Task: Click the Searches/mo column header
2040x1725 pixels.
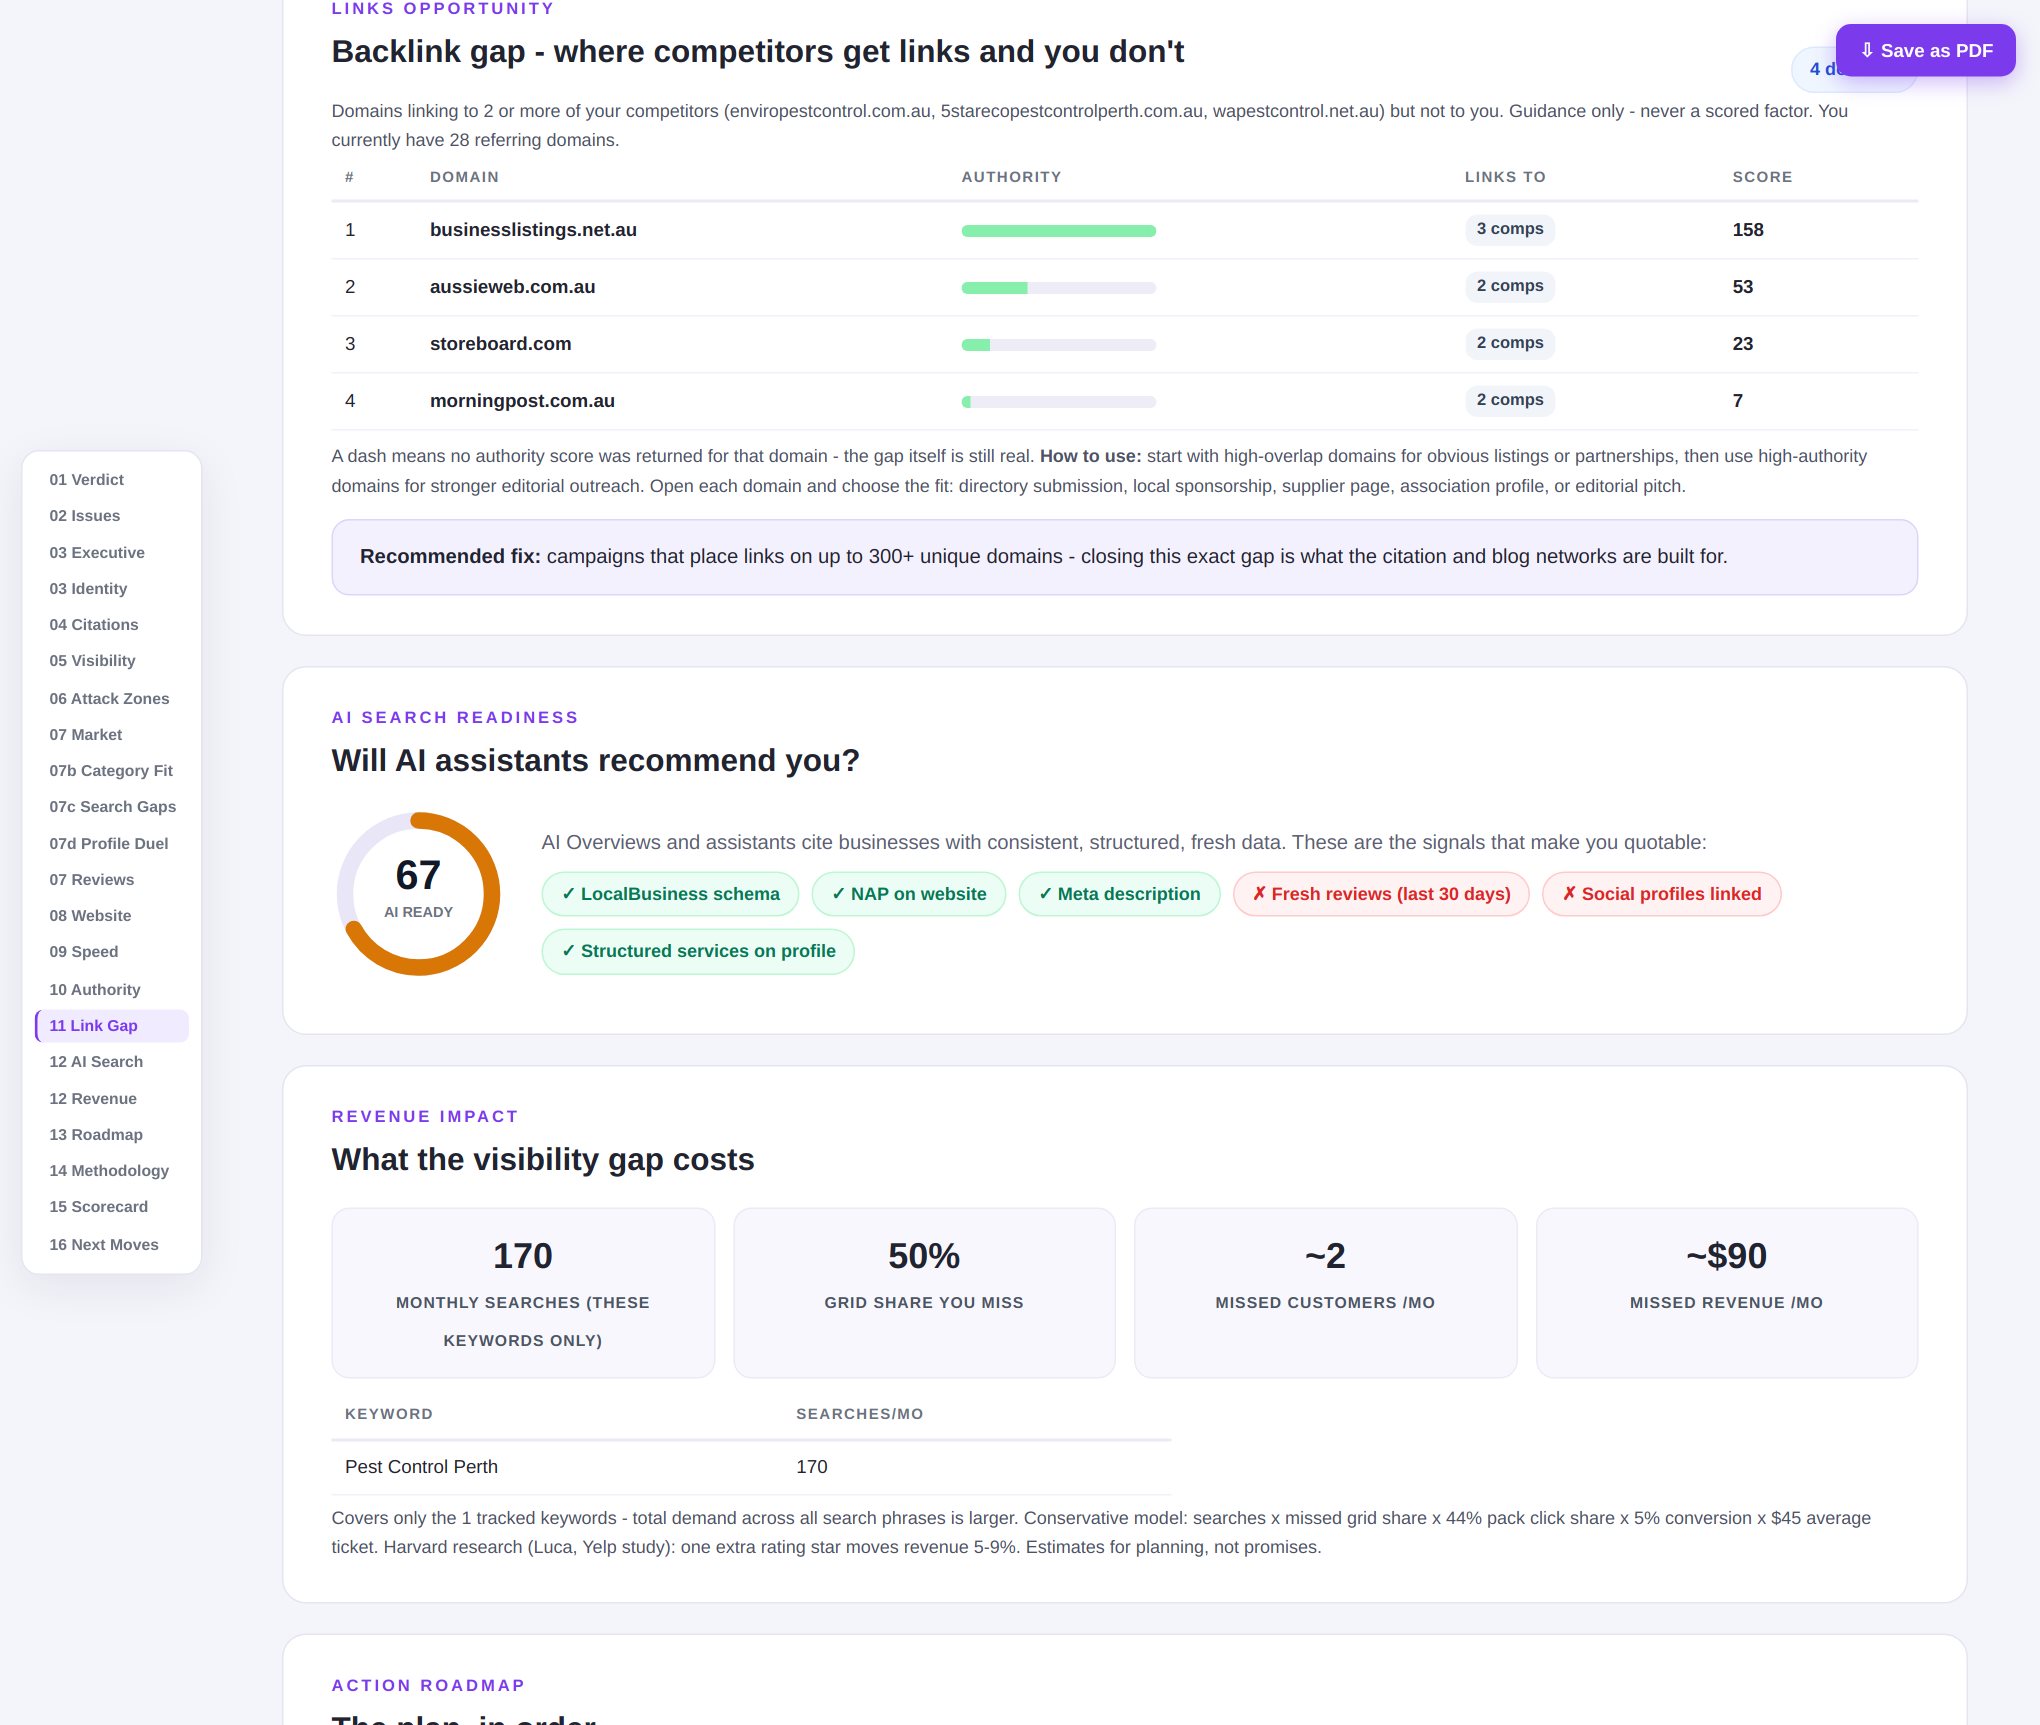Action: coord(859,1414)
